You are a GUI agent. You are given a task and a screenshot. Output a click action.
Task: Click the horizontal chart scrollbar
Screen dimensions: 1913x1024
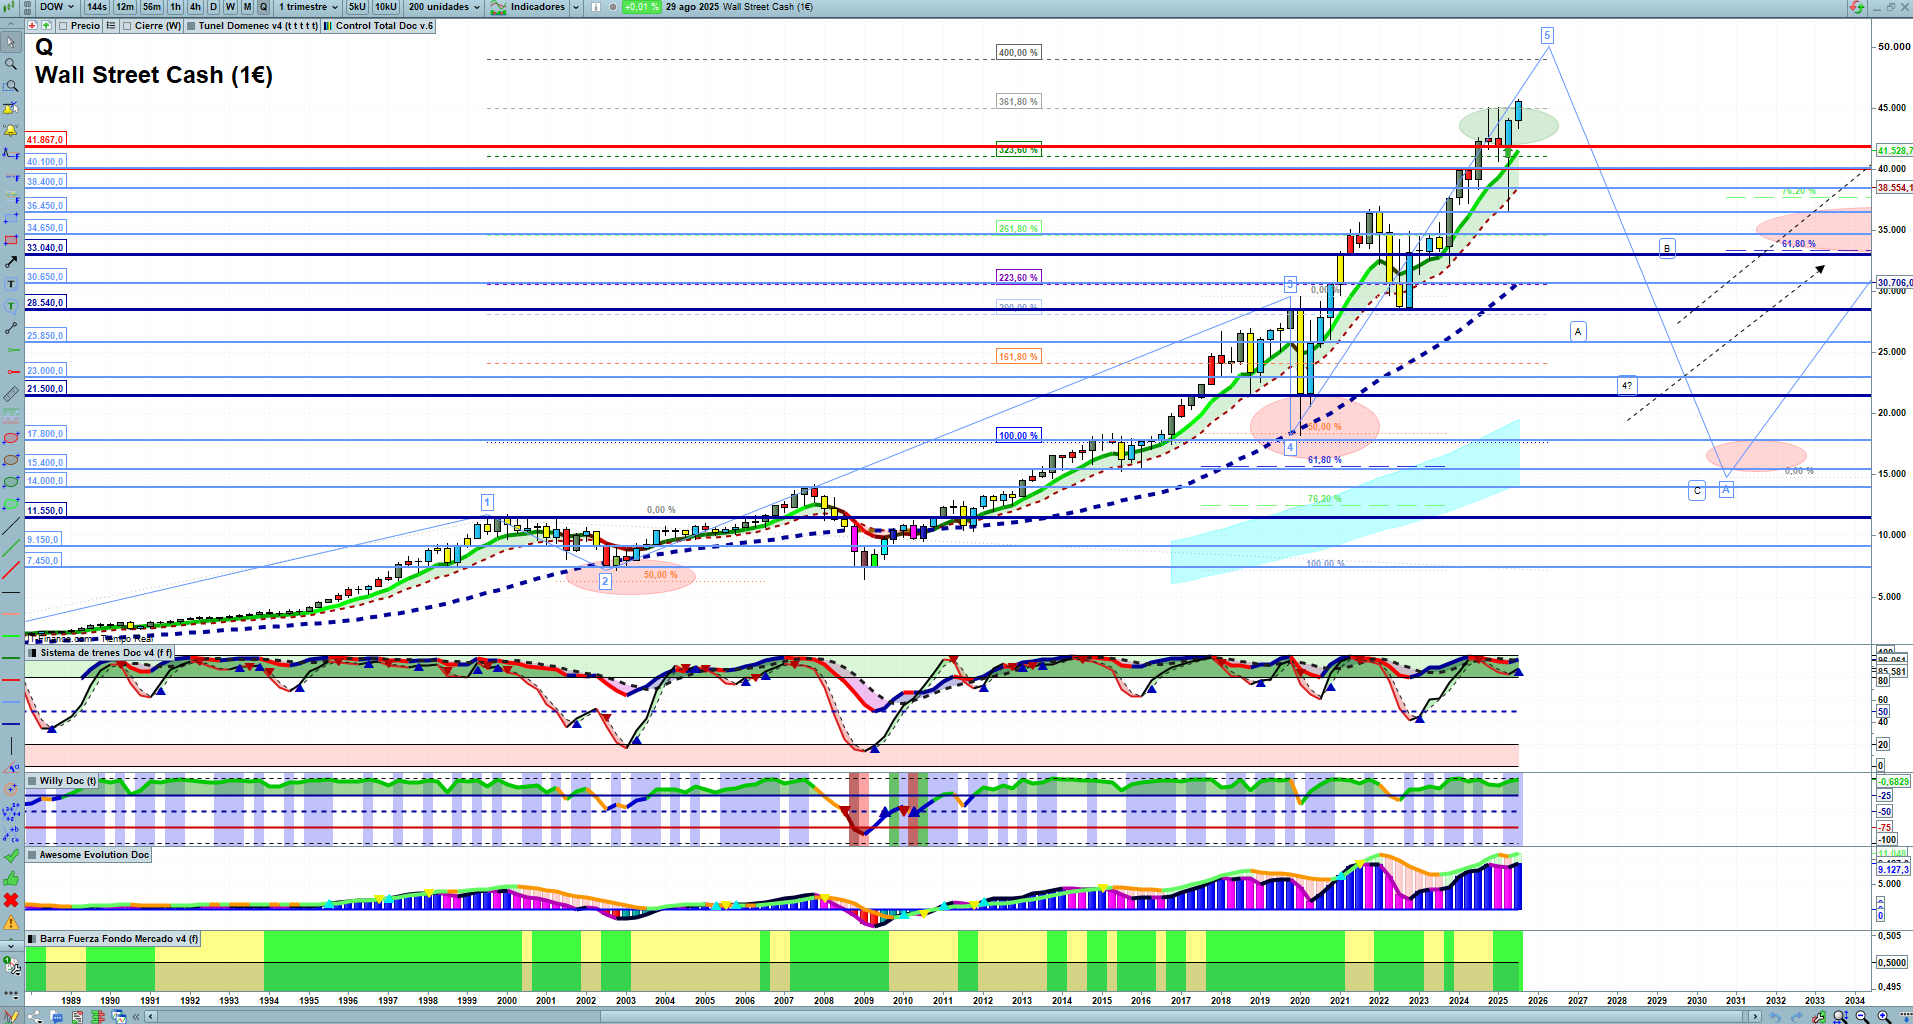(950, 1016)
